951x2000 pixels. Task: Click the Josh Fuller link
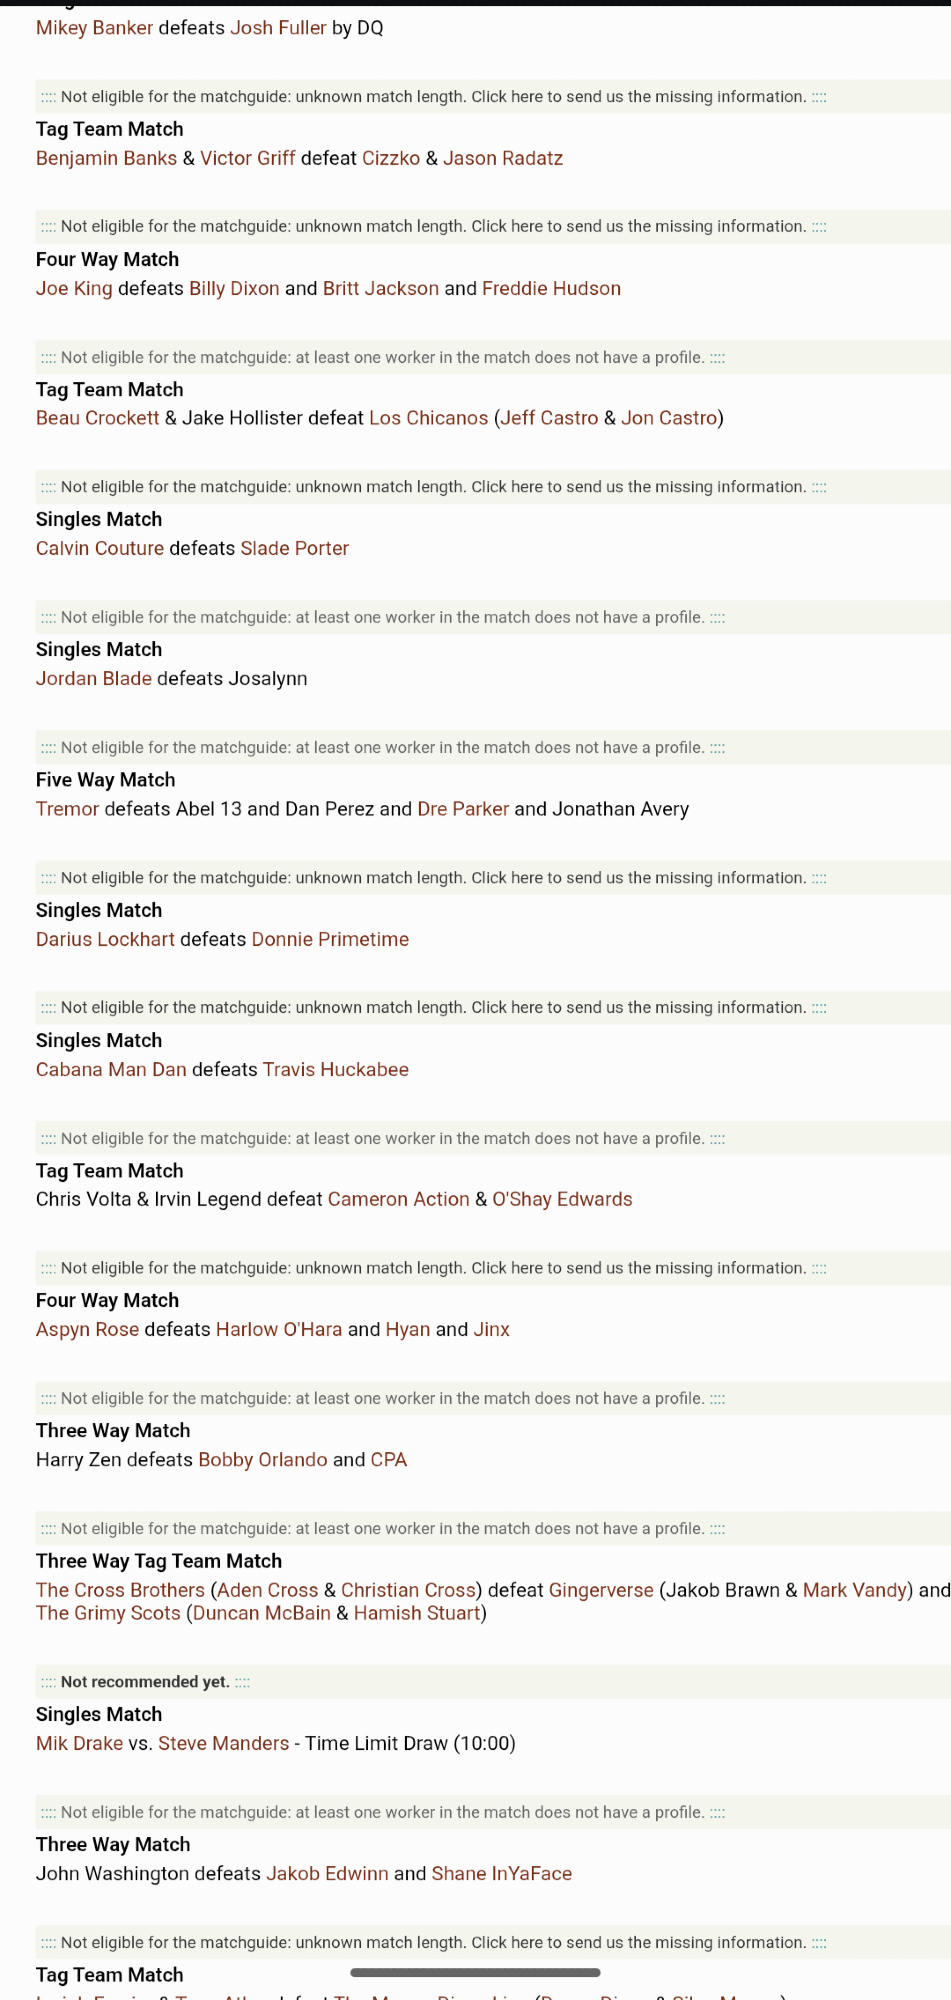click(x=278, y=28)
